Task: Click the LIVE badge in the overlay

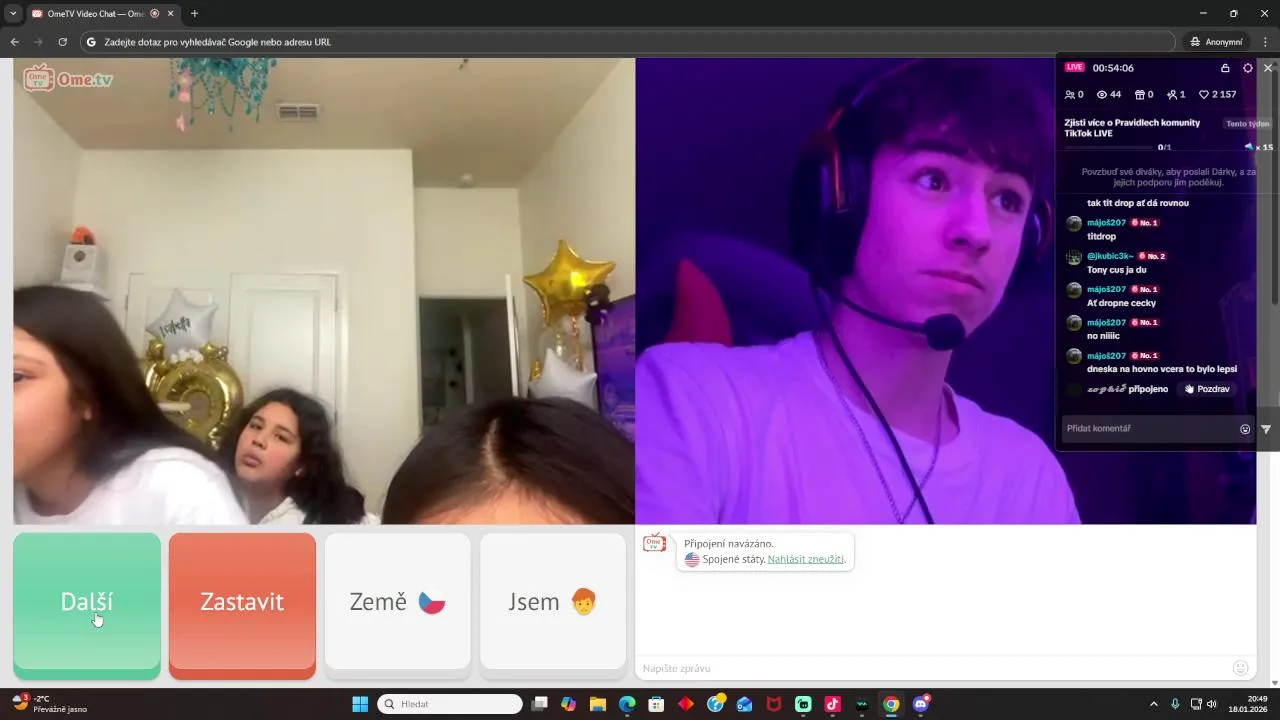Action: coord(1075,67)
